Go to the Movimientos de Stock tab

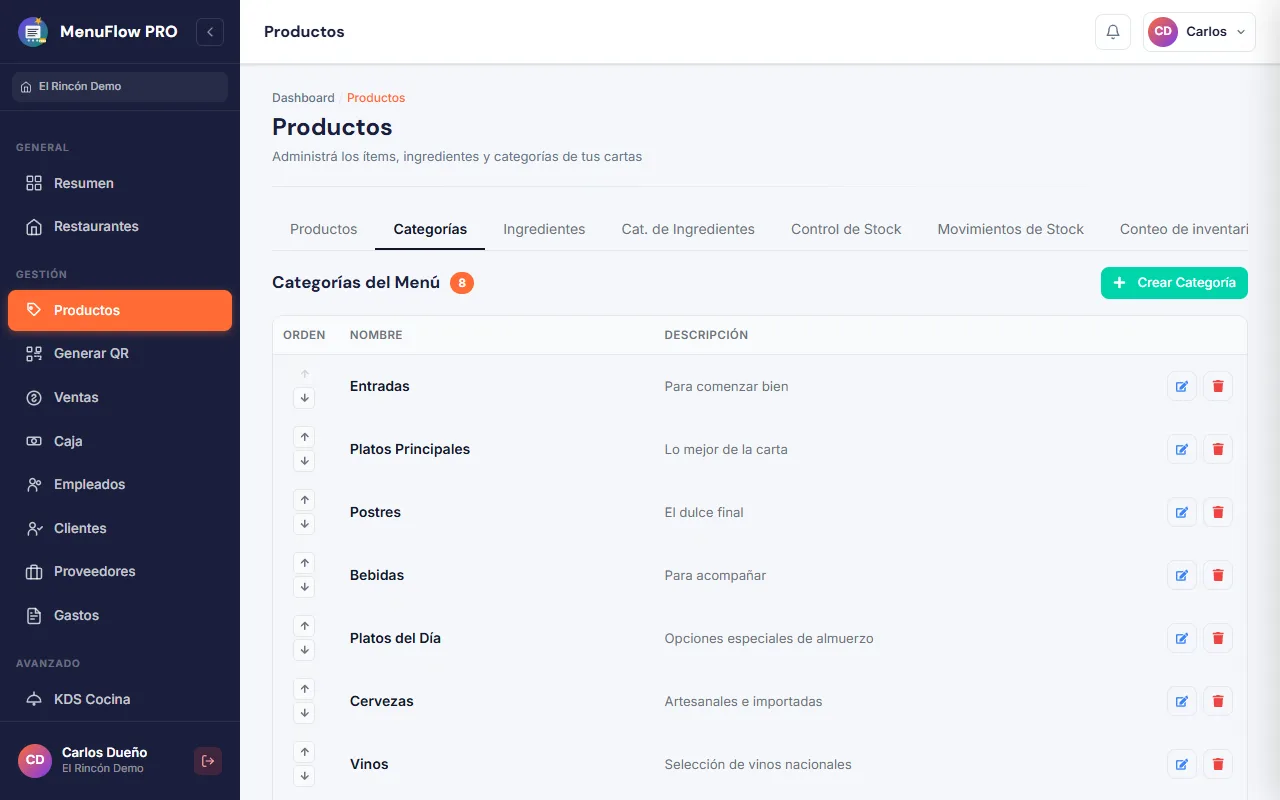point(1010,229)
